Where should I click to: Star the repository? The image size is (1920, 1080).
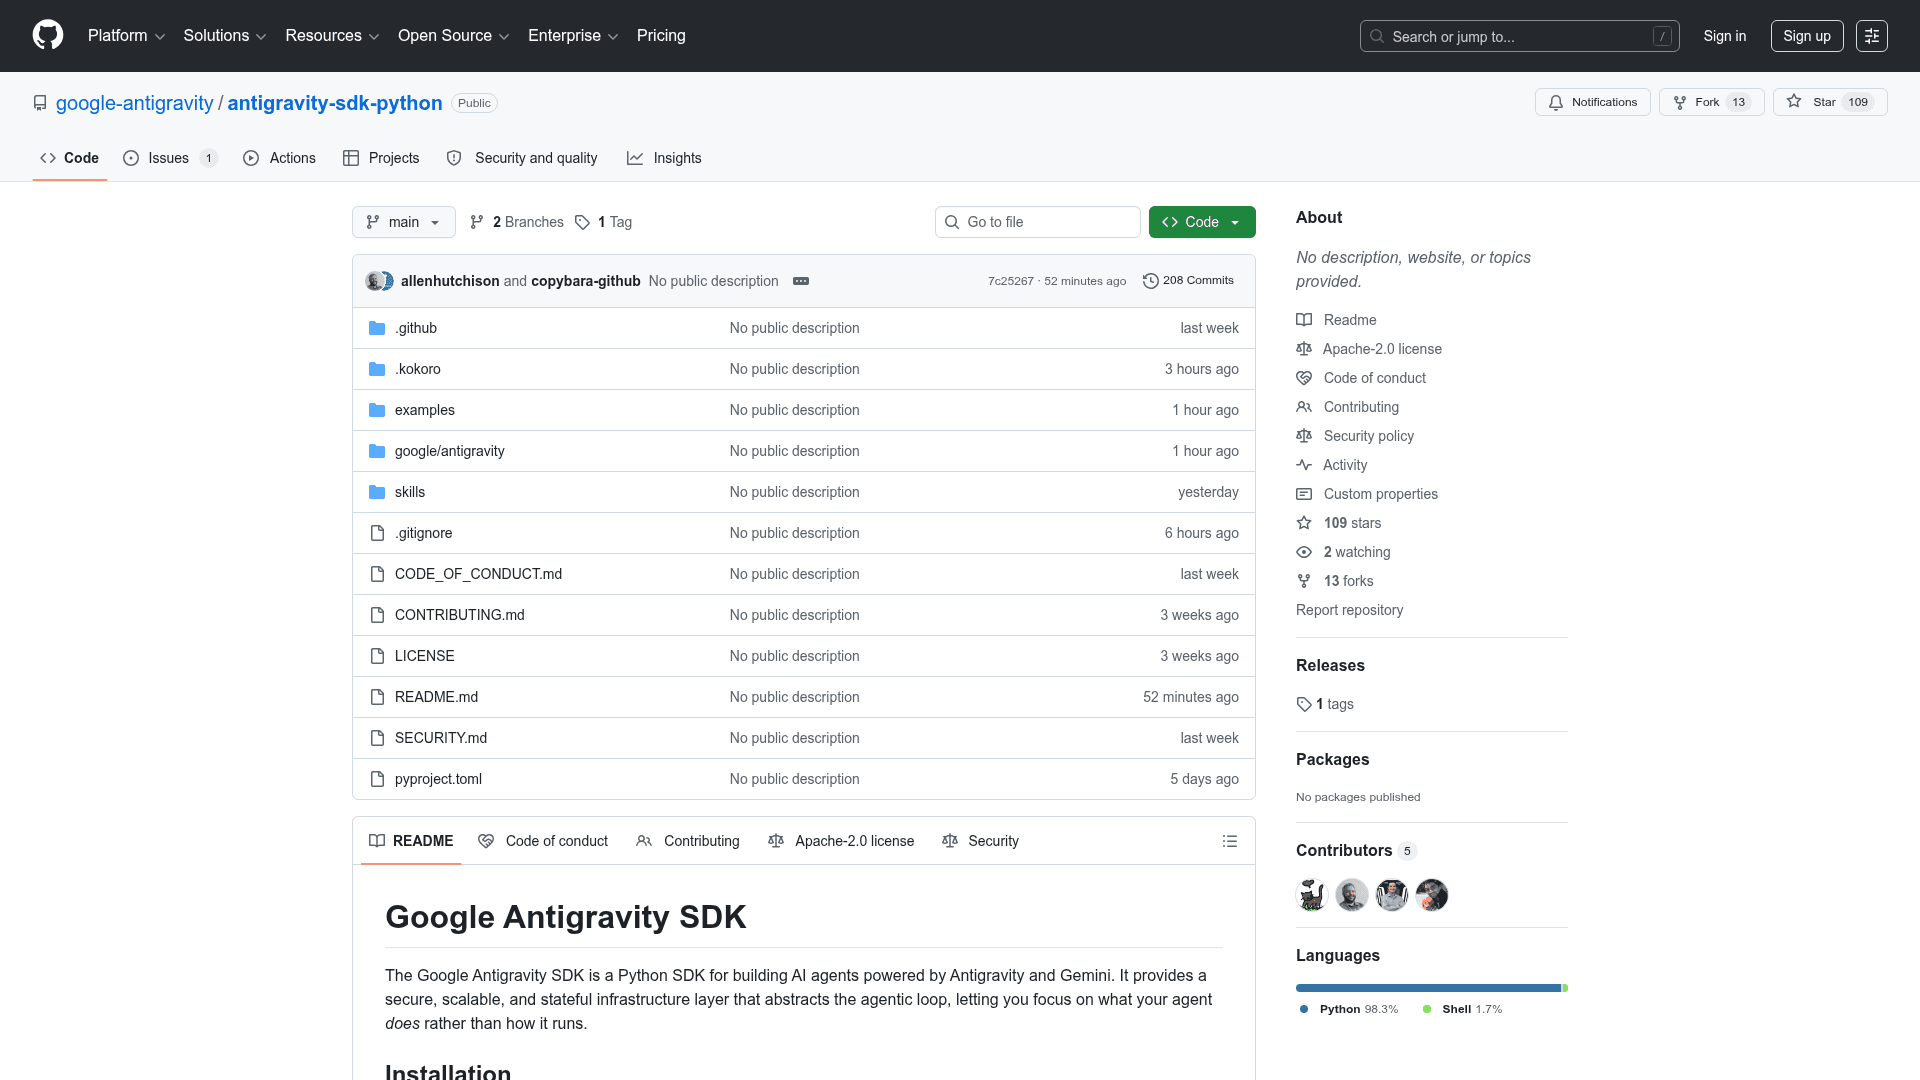1829,102
